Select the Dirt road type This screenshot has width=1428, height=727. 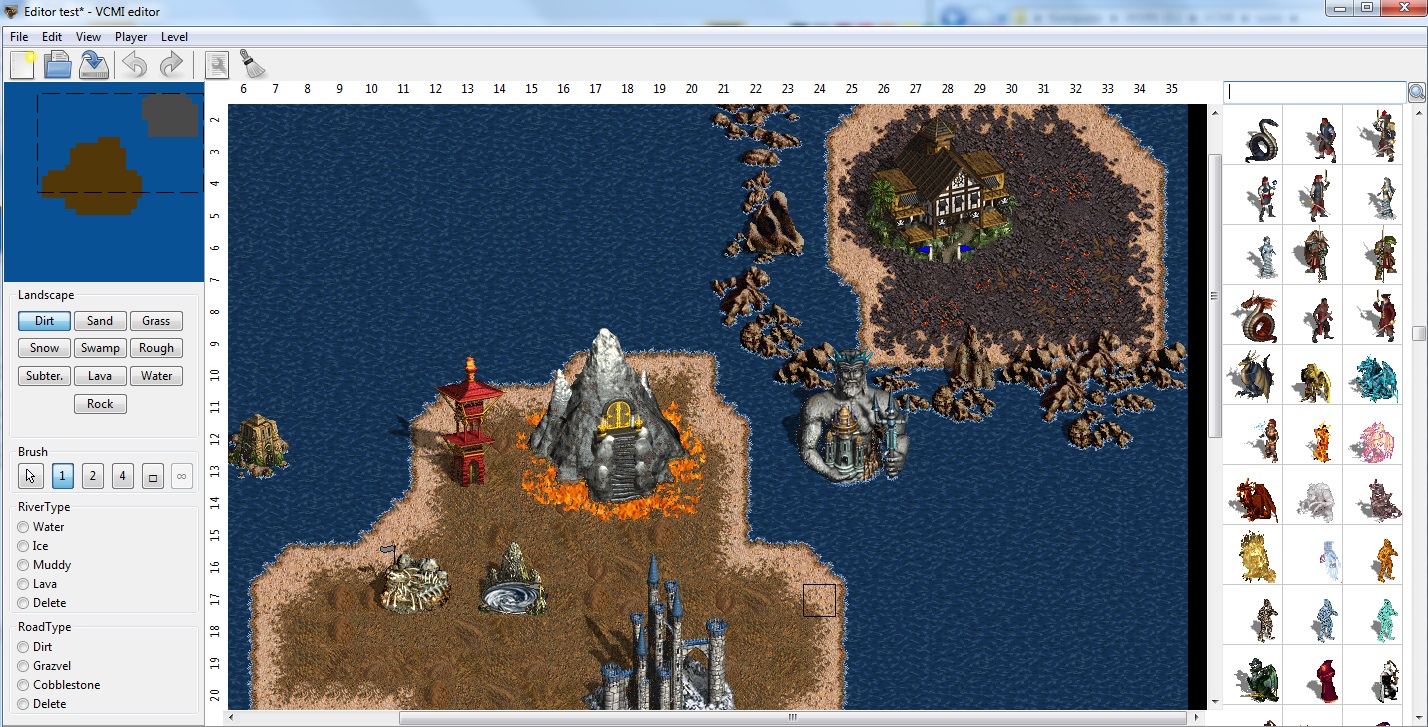(x=34, y=647)
